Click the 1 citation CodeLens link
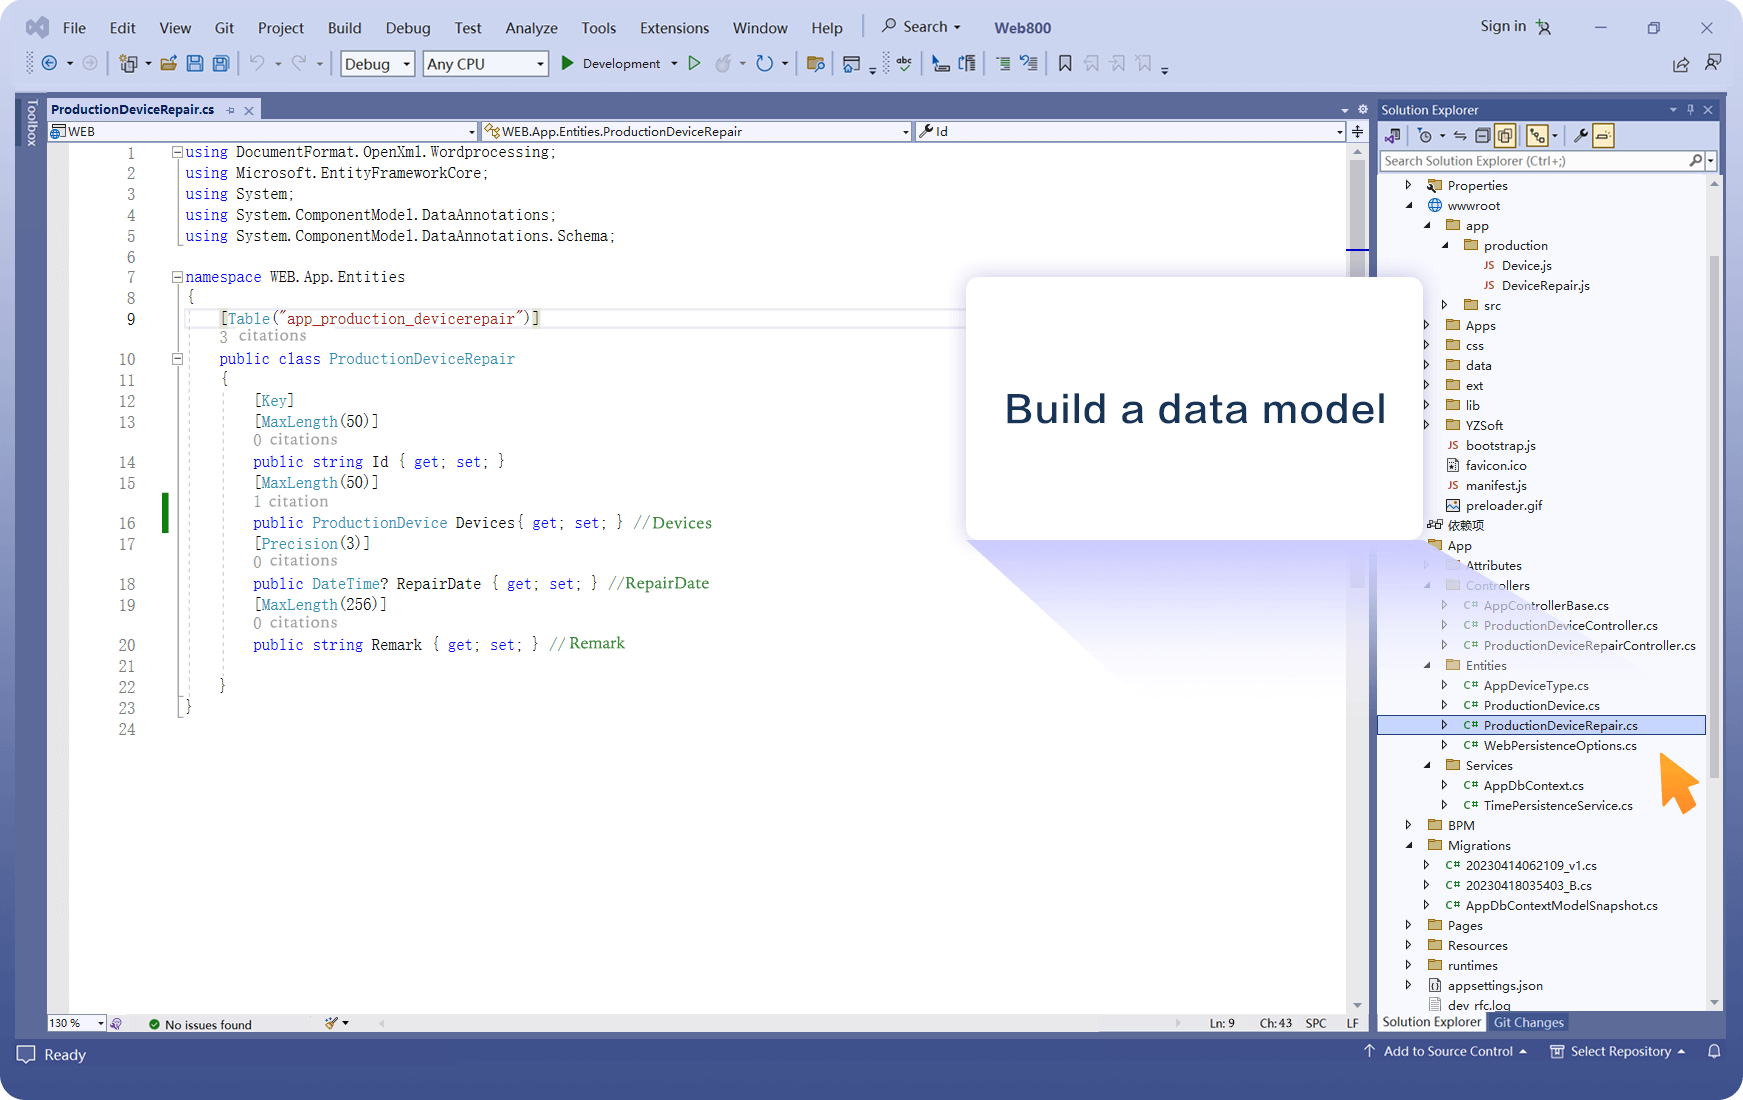1743x1100 pixels. click(291, 502)
